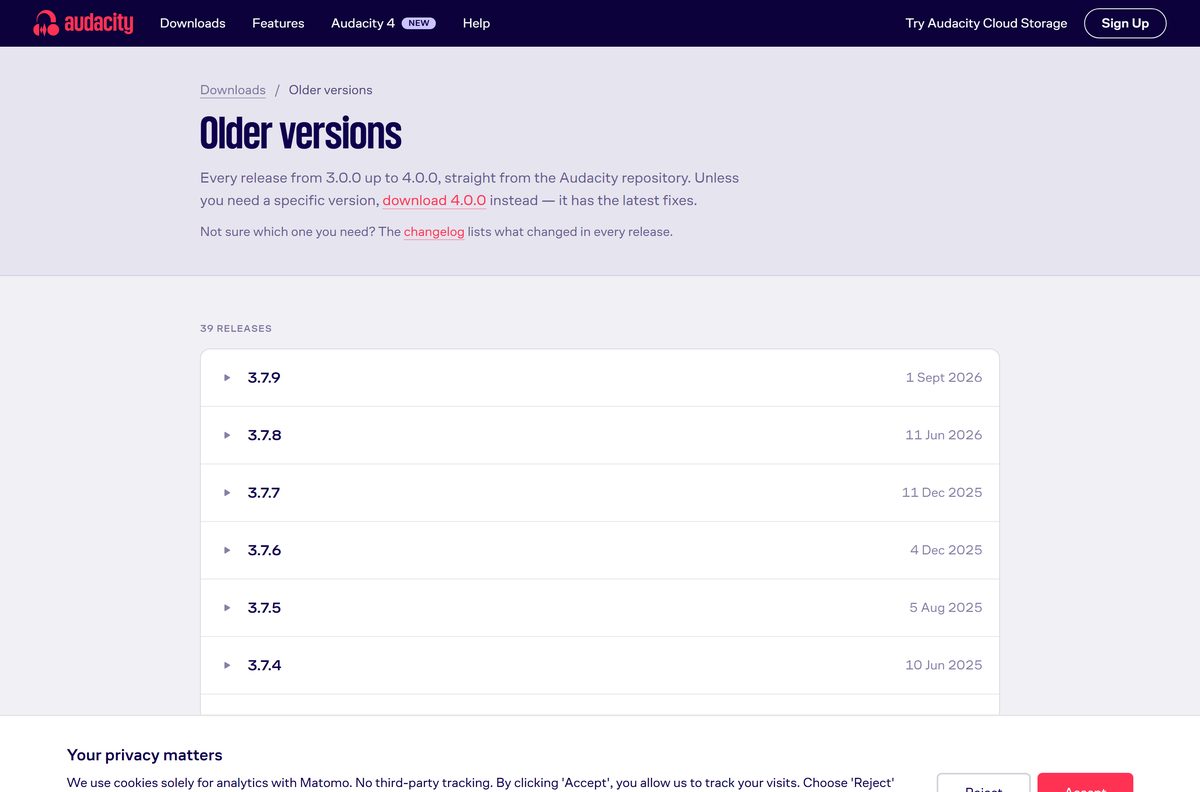Viewport: 1200px width, 792px height.
Task: Open the Help menu item
Action: coord(476,23)
